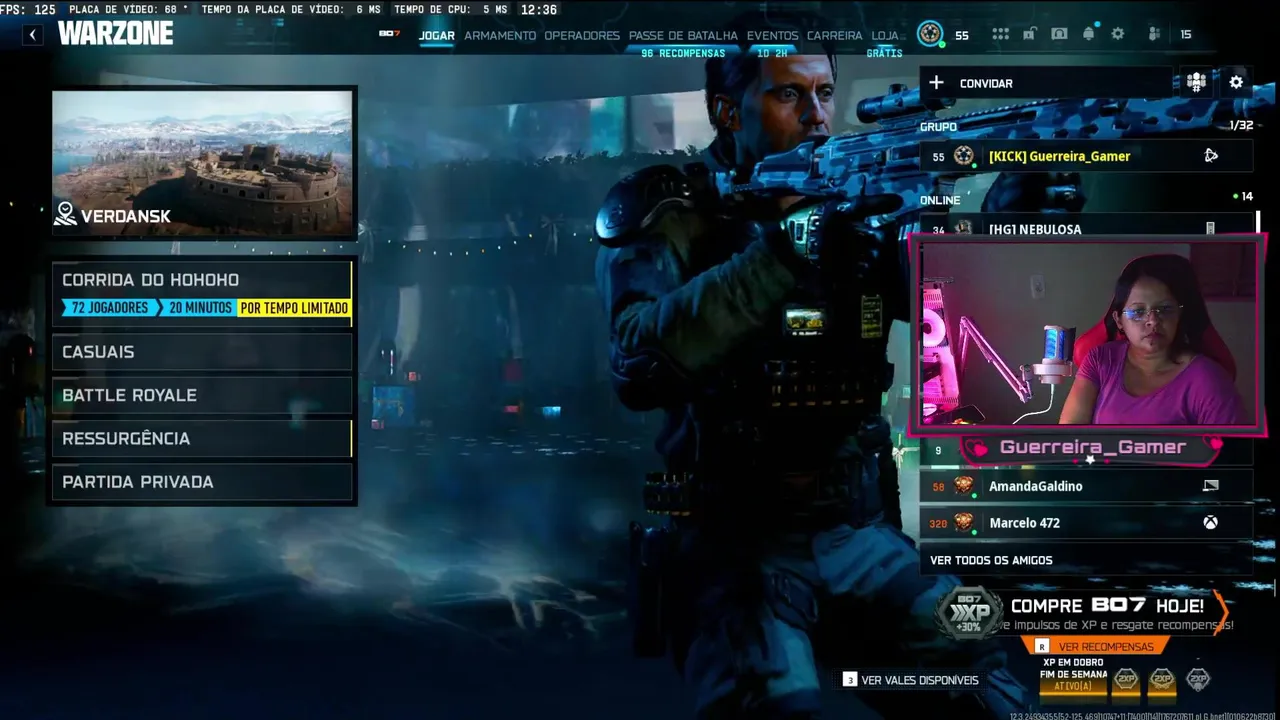Click PC platform icon on AmandaGaldino row
This screenshot has height=720, width=1280.
pos(1211,486)
